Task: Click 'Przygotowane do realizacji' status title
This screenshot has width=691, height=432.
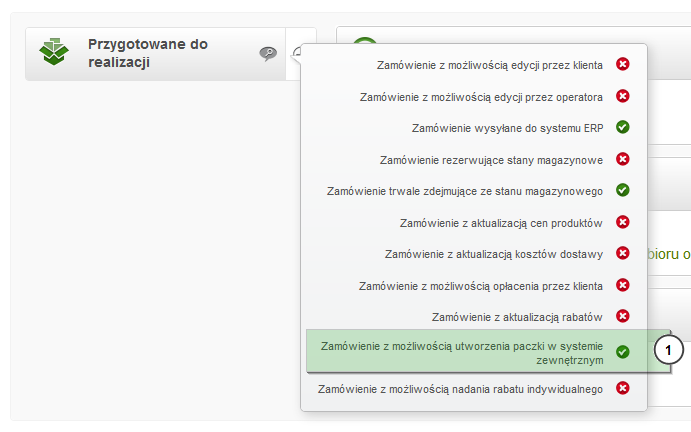Action: pyautogui.click(x=148, y=53)
